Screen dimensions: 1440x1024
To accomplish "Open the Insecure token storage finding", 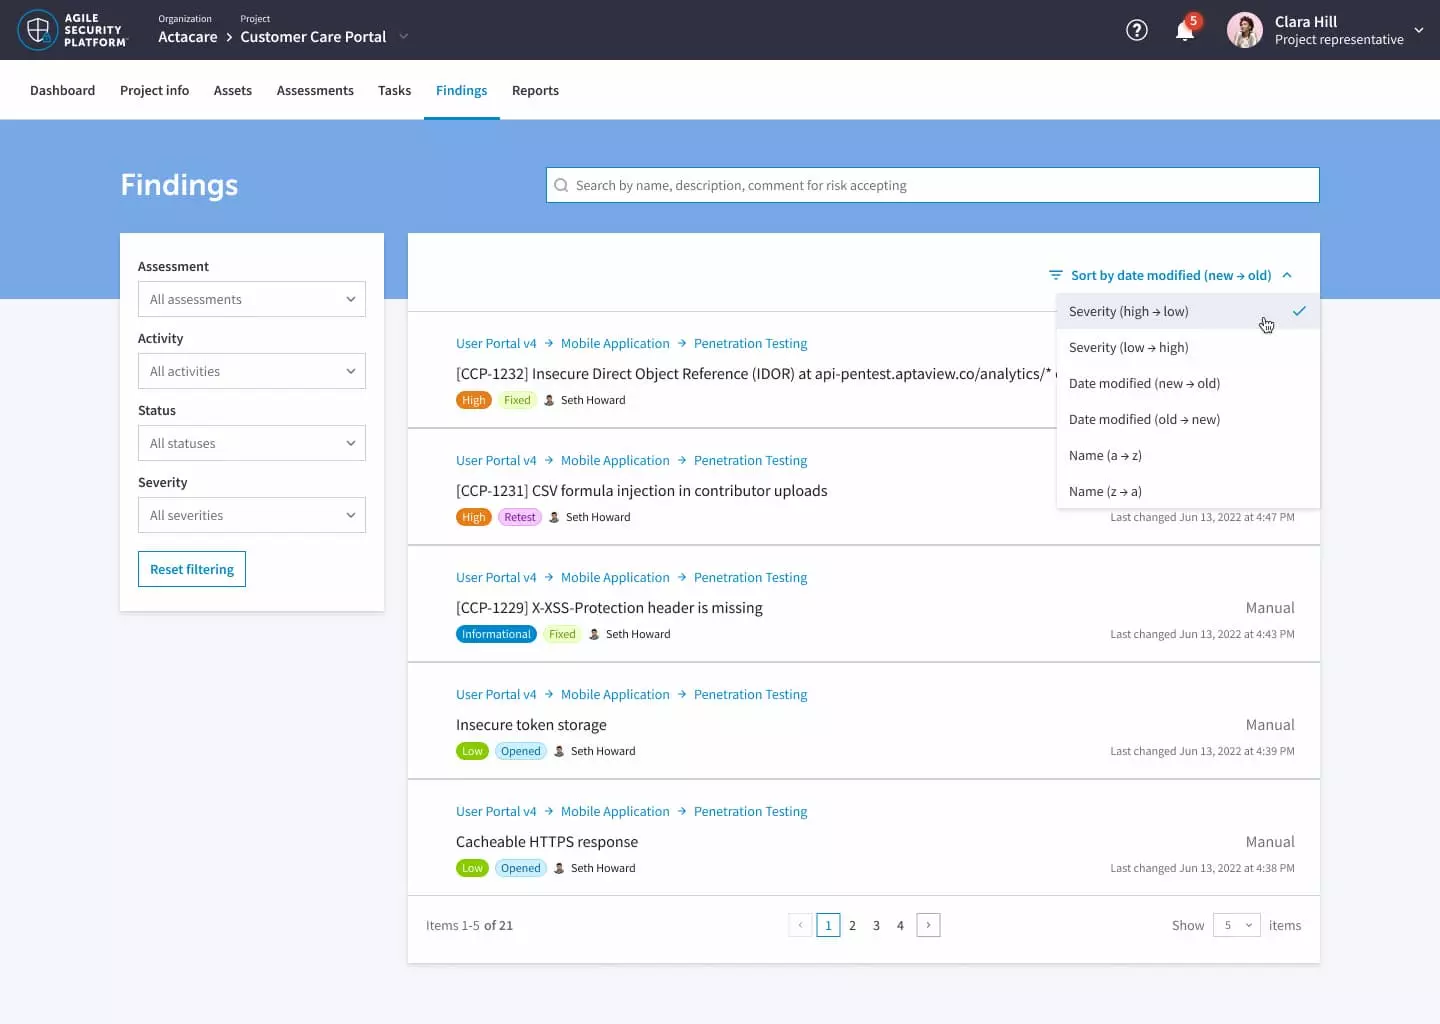I will point(531,725).
